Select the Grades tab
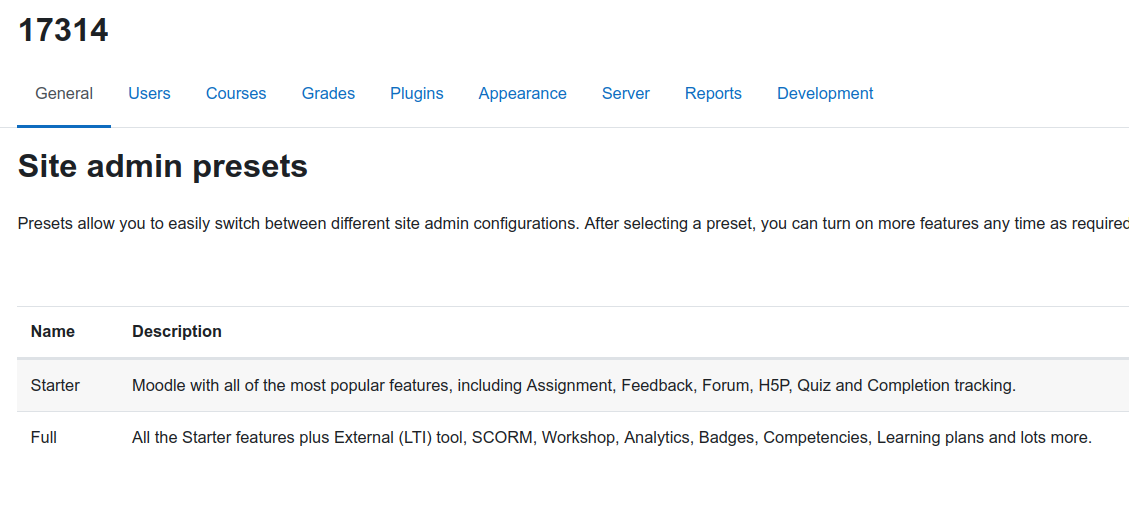The height and width of the screenshot is (515, 1129). pos(328,94)
